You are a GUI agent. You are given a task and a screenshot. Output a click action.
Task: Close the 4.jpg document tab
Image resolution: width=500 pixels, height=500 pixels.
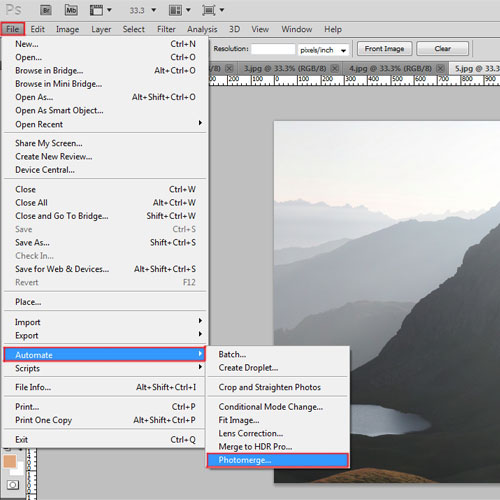[440, 69]
